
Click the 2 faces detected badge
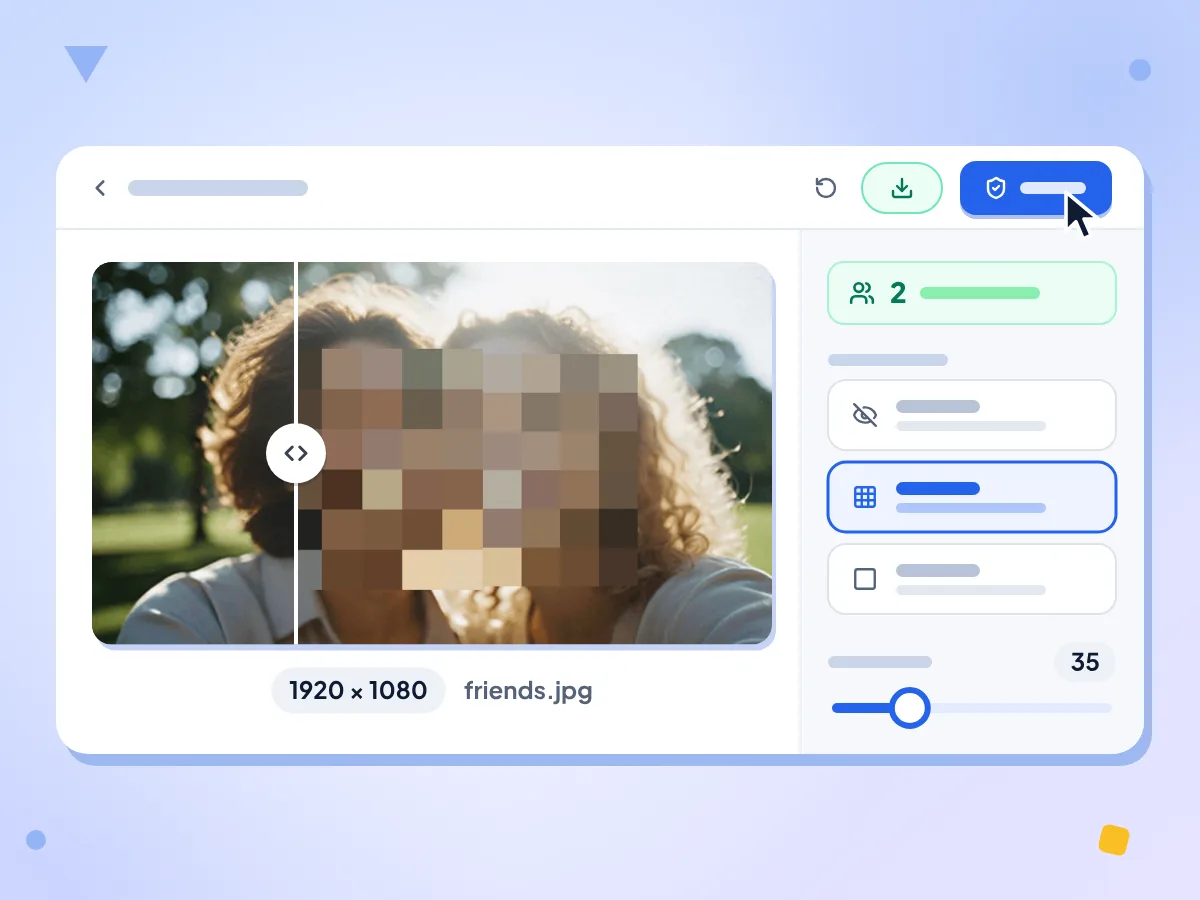tap(972, 293)
